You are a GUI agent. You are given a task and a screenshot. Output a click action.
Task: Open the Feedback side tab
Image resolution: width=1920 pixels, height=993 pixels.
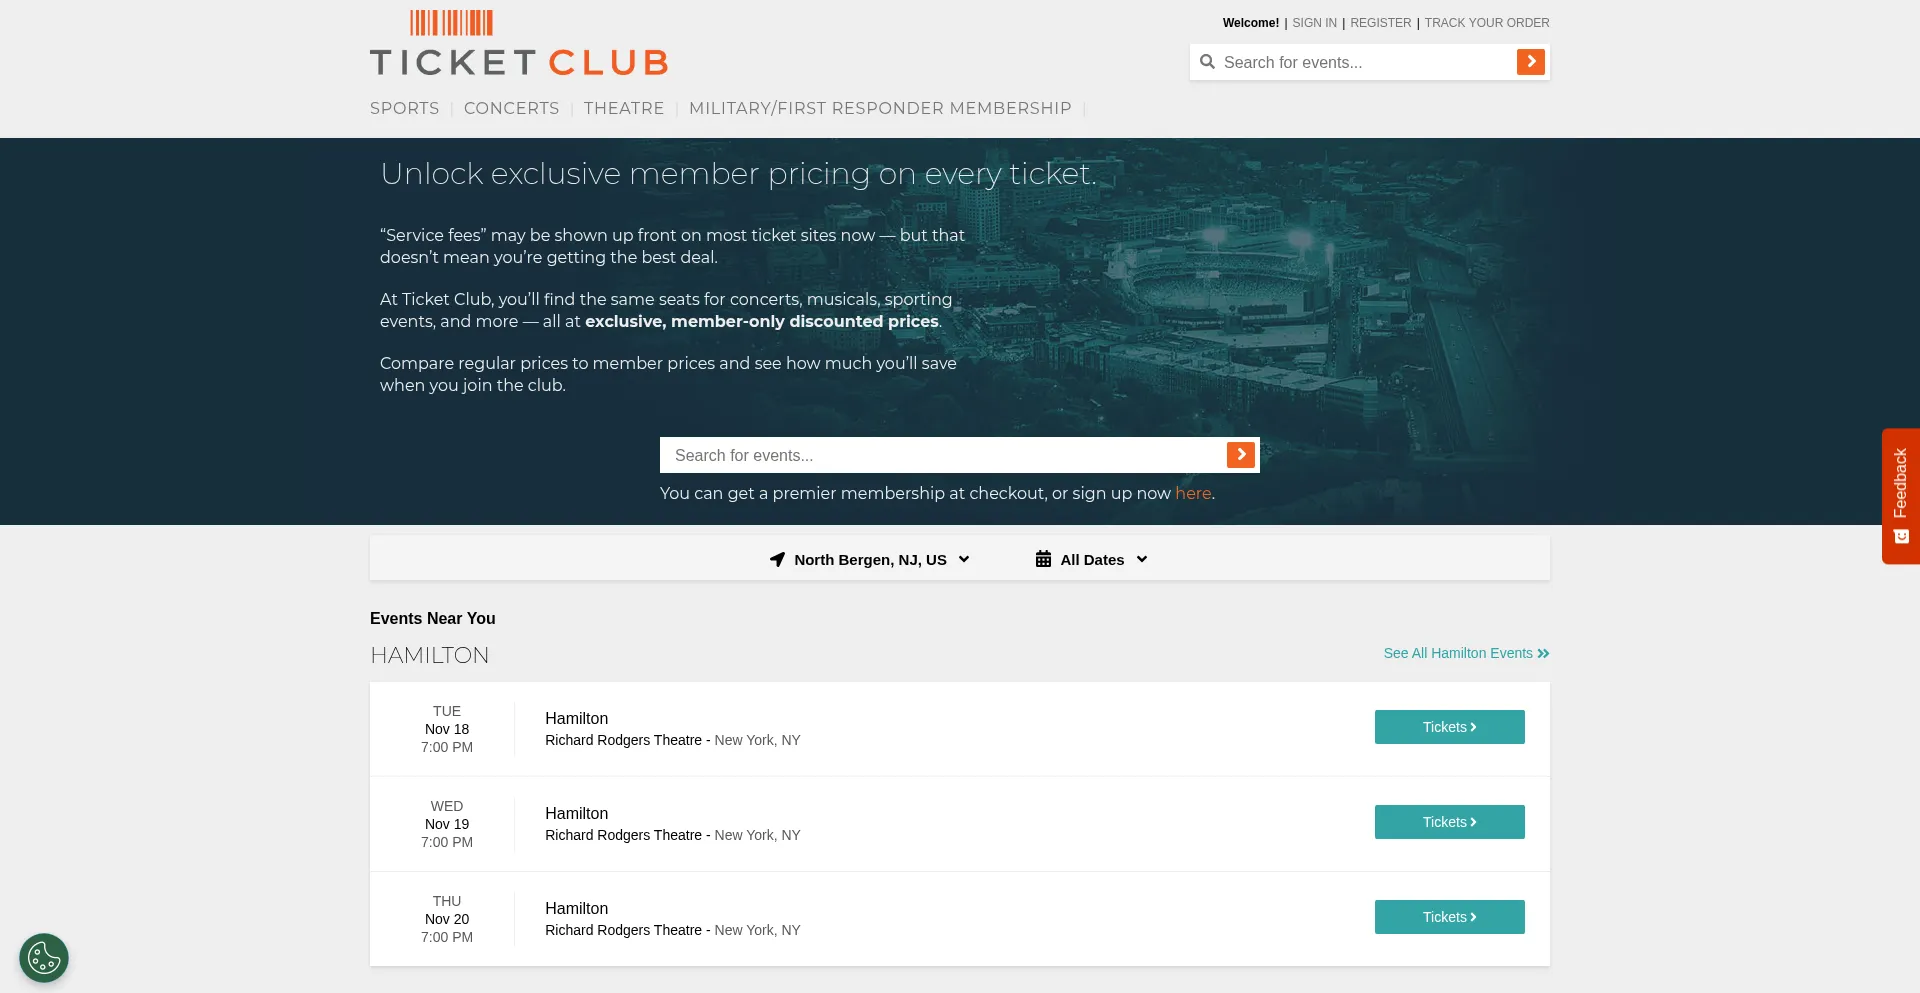click(1900, 496)
